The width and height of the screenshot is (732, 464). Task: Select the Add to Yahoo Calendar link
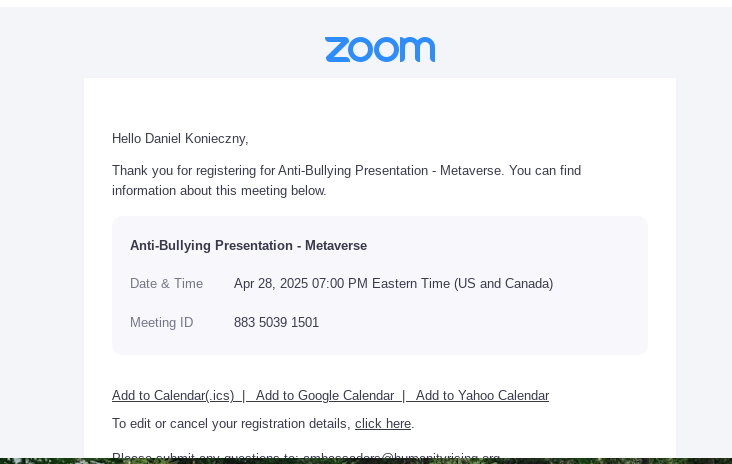point(482,396)
